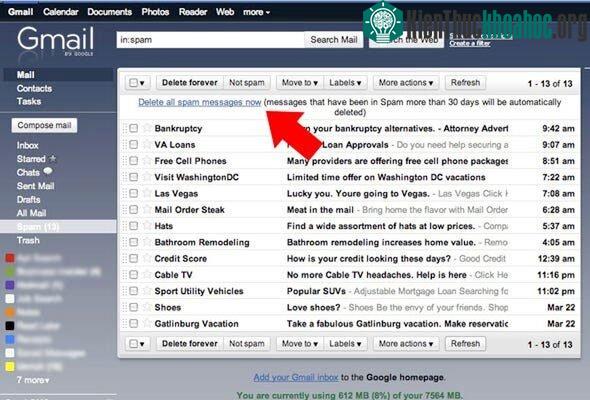Star the Cable TV email
The image size is (590, 400).
pos(147,274)
